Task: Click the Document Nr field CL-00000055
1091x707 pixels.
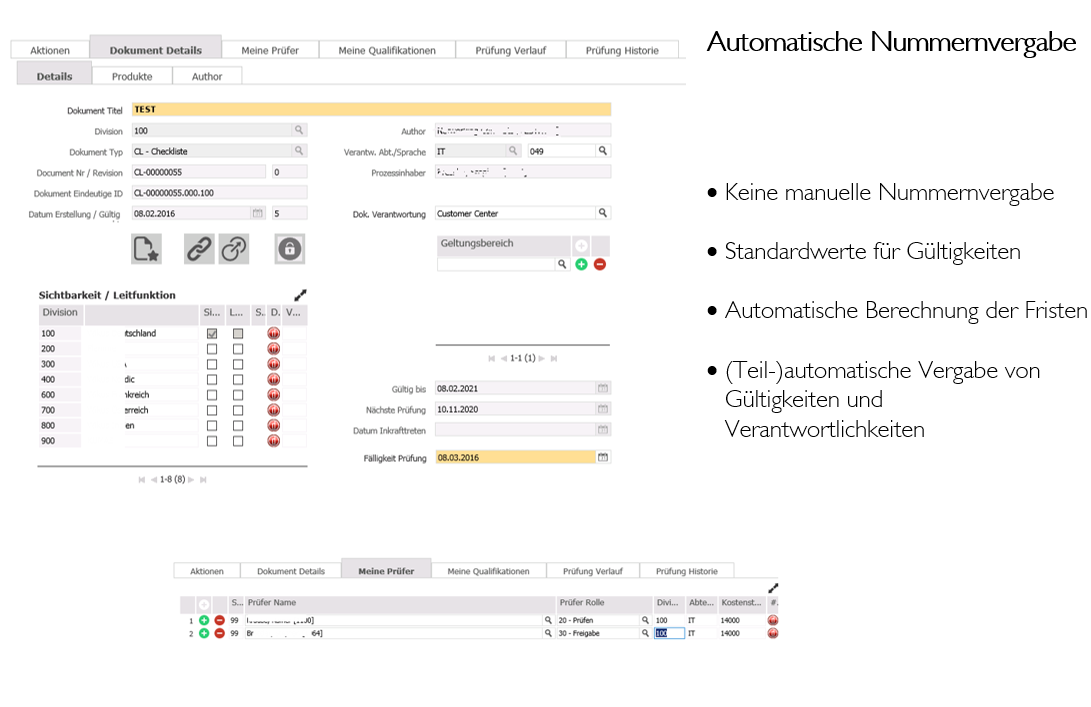Action: [x=198, y=172]
